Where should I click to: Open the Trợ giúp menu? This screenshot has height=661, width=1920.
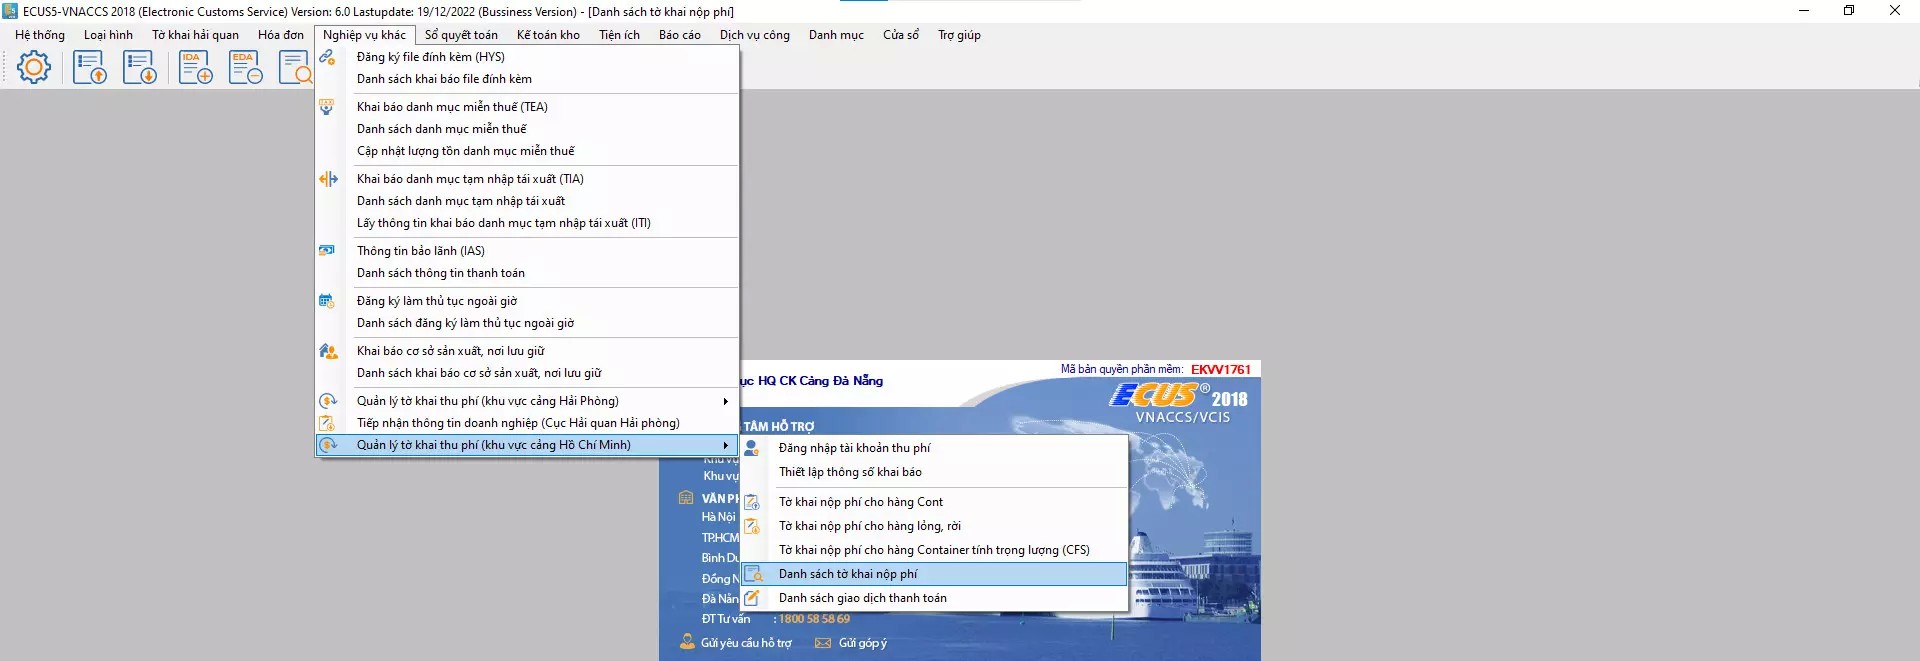pos(959,35)
